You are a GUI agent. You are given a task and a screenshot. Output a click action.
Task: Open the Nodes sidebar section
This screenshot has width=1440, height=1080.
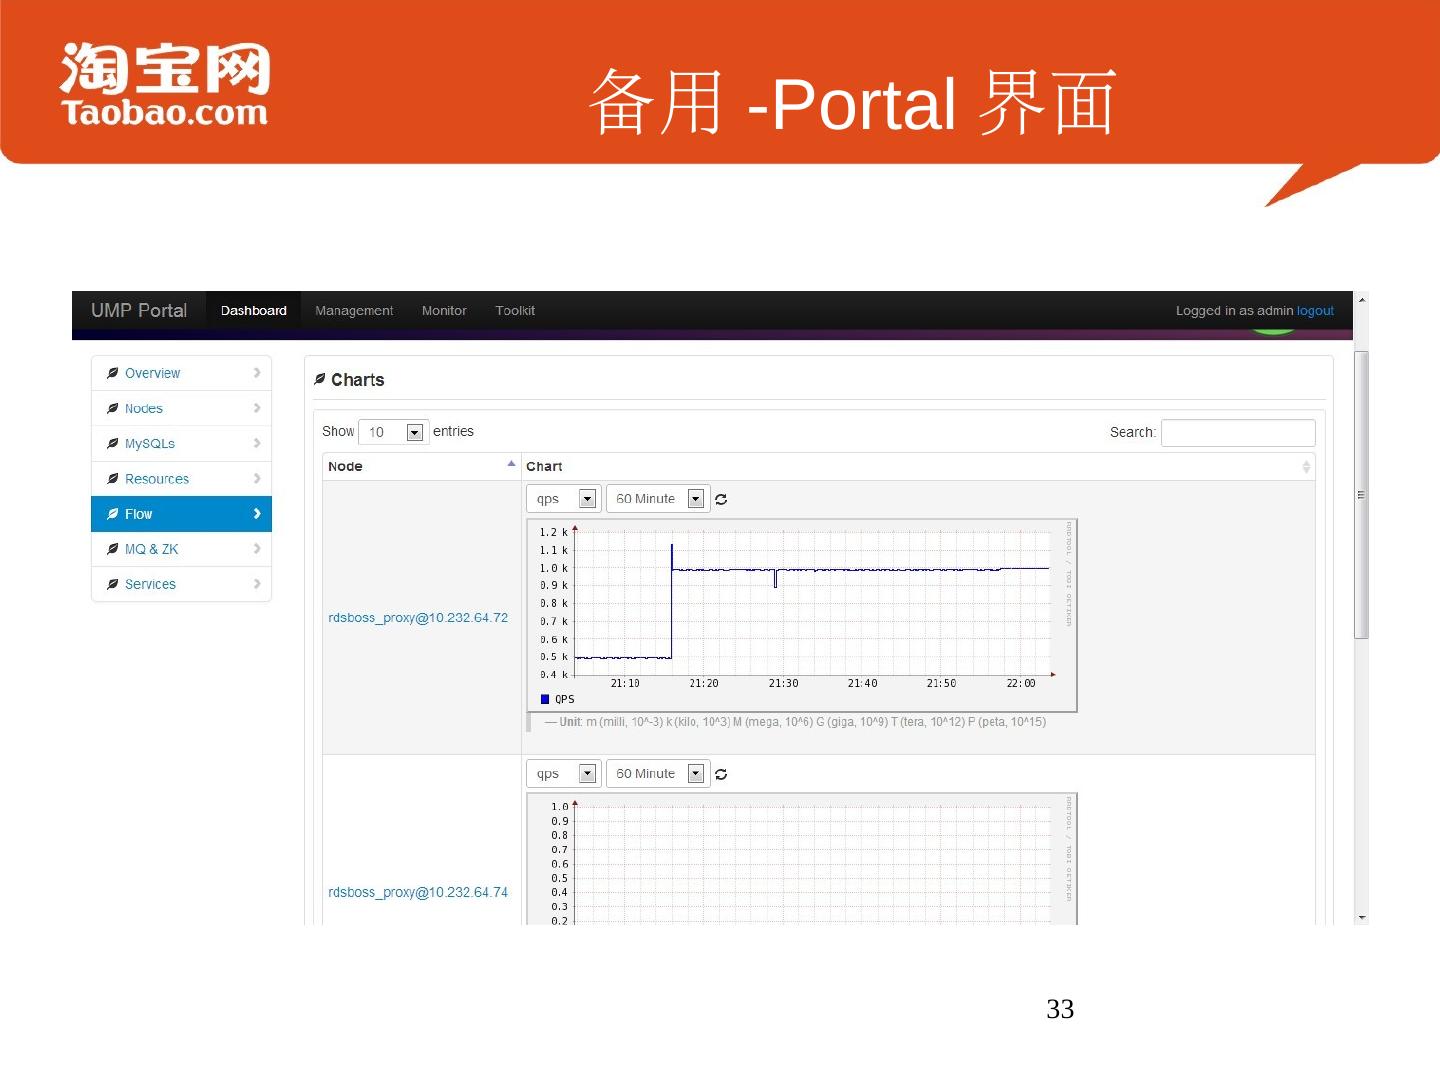181,408
